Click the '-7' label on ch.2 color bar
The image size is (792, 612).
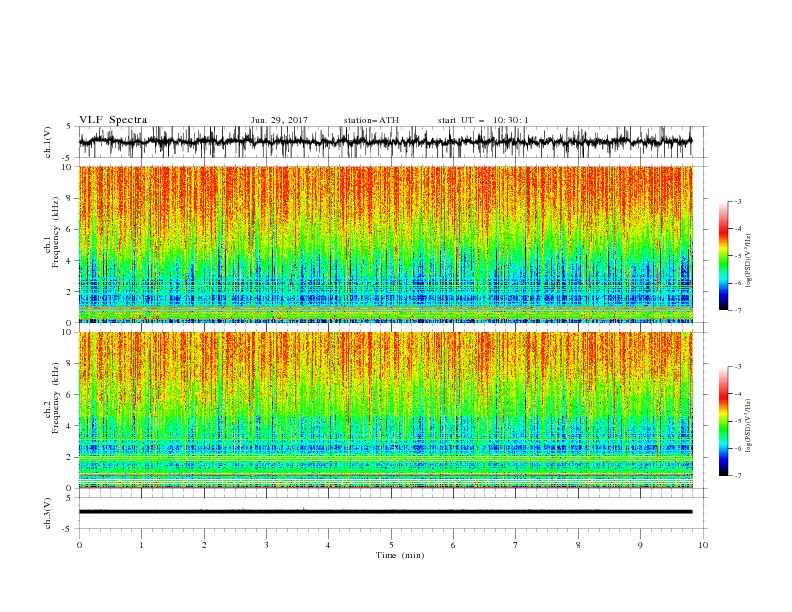click(x=737, y=476)
